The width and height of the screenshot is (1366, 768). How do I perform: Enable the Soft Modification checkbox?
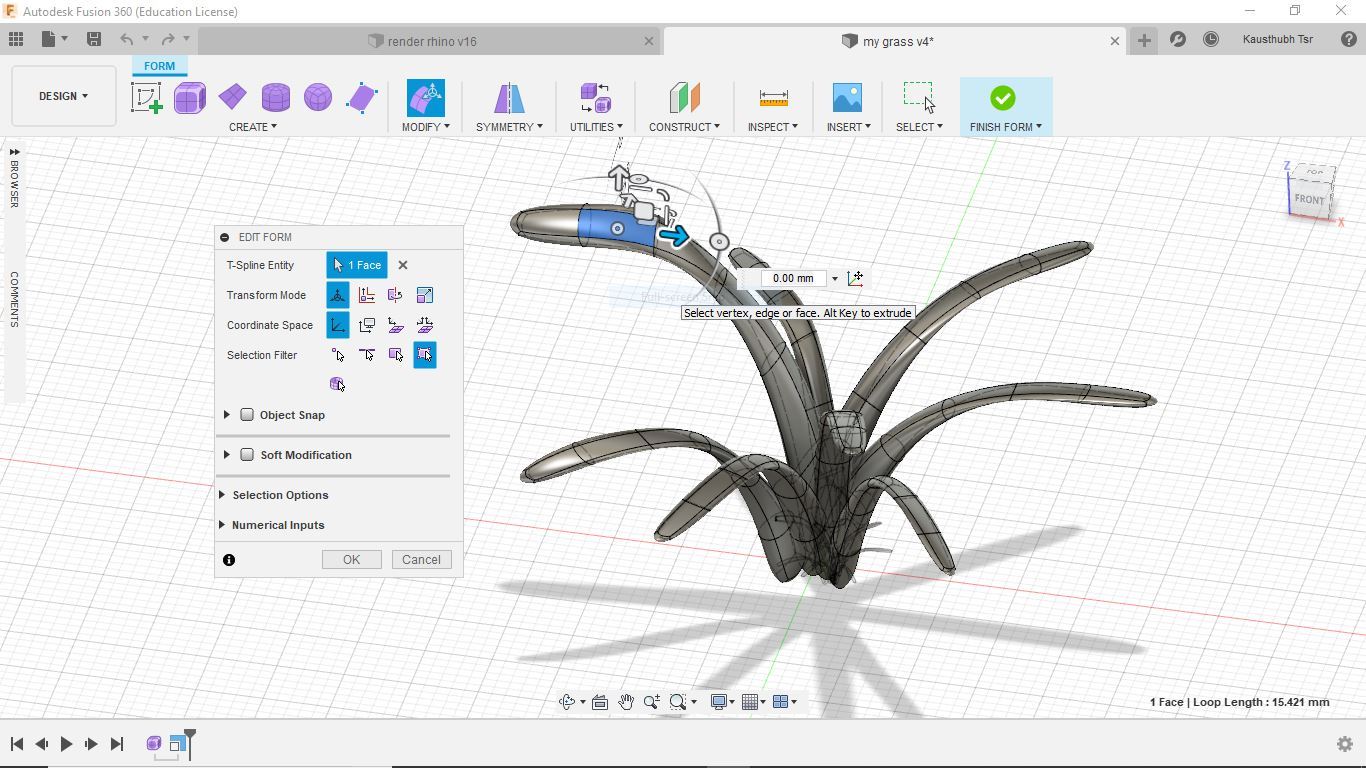coord(247,455)
